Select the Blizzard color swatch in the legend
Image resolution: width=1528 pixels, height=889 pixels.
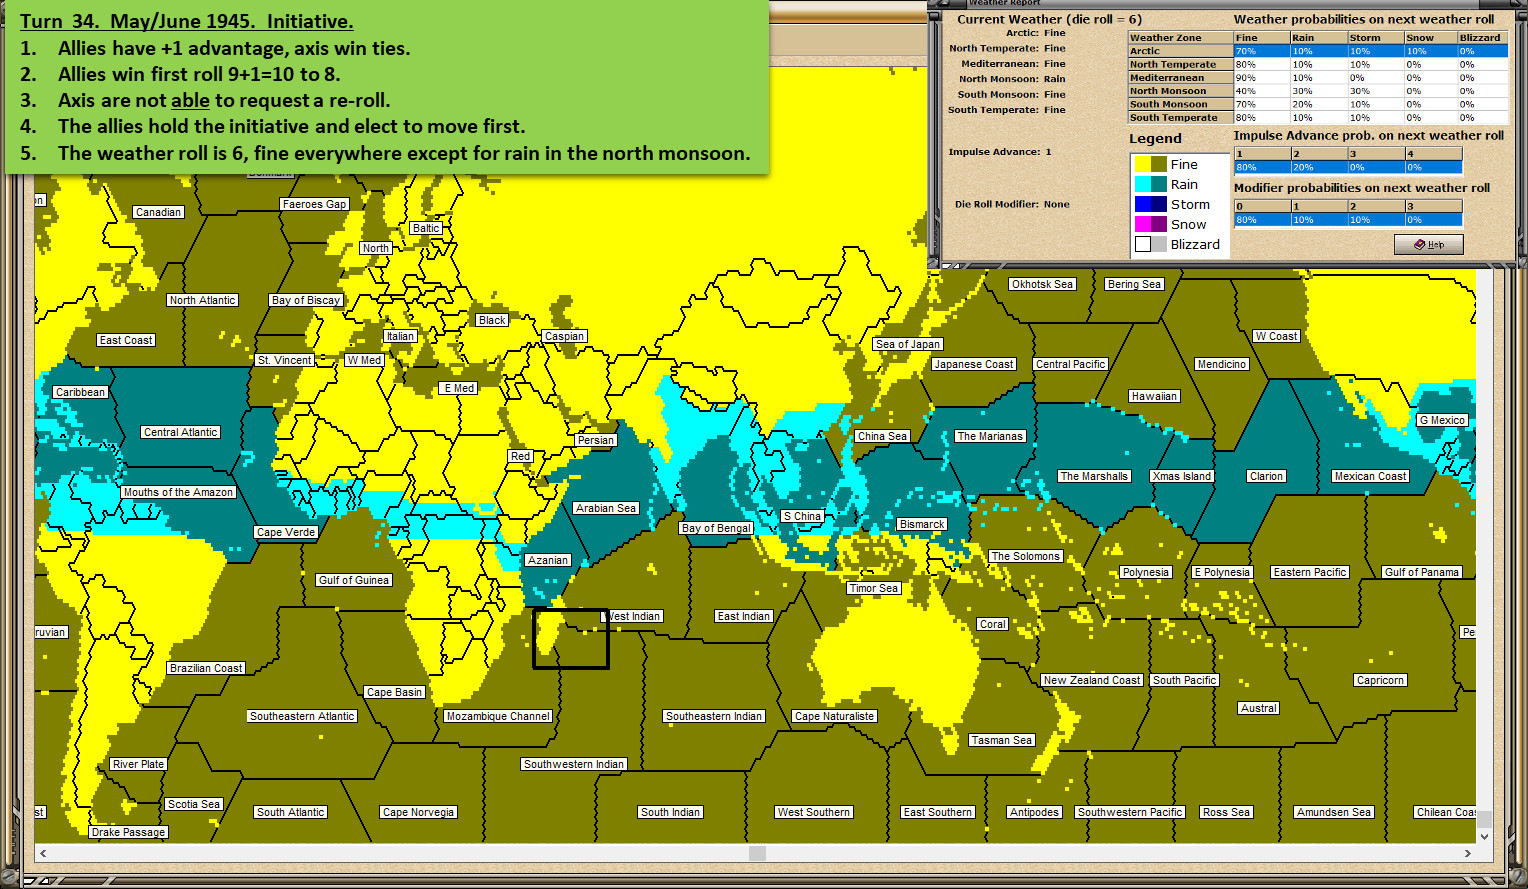(x=1150, y=244)
